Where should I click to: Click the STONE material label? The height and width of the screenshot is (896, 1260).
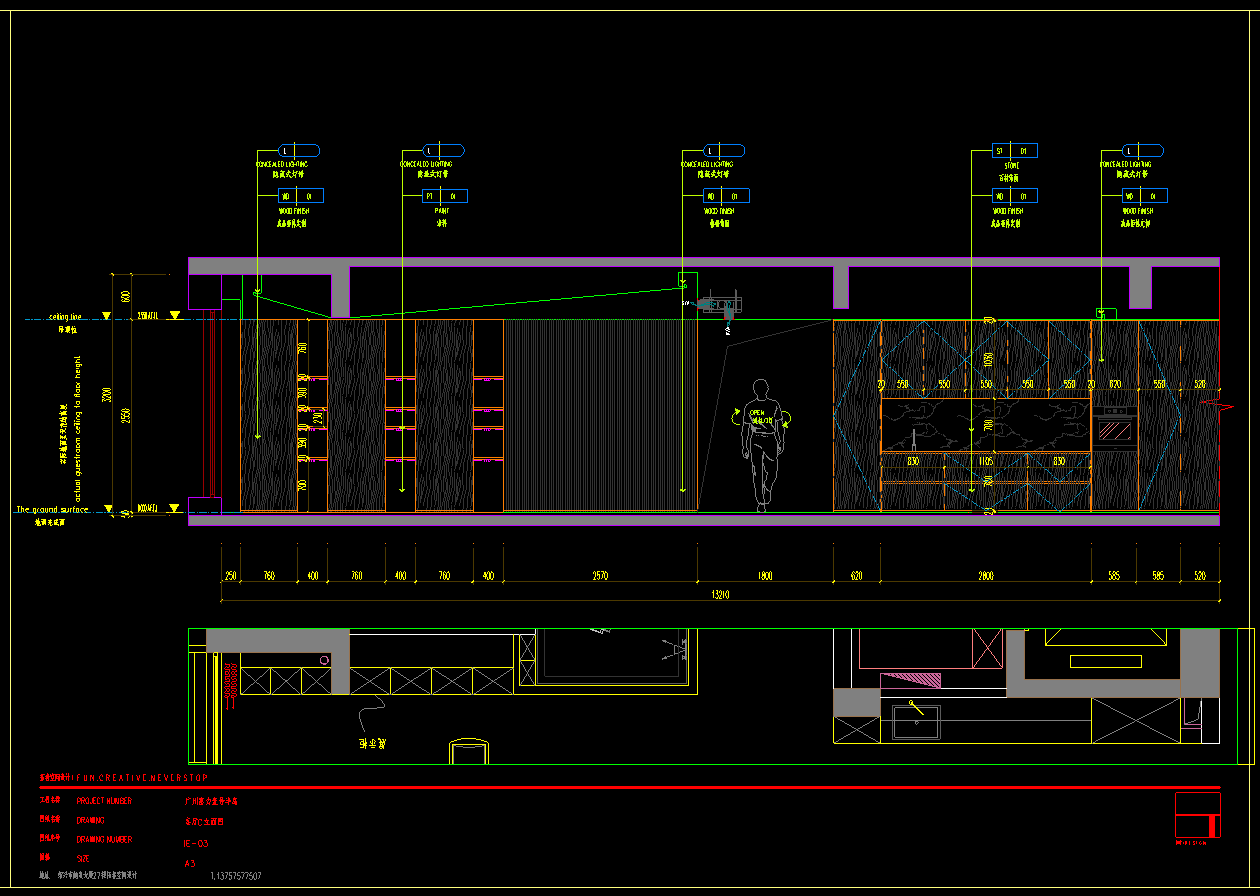click(1011, 165)
